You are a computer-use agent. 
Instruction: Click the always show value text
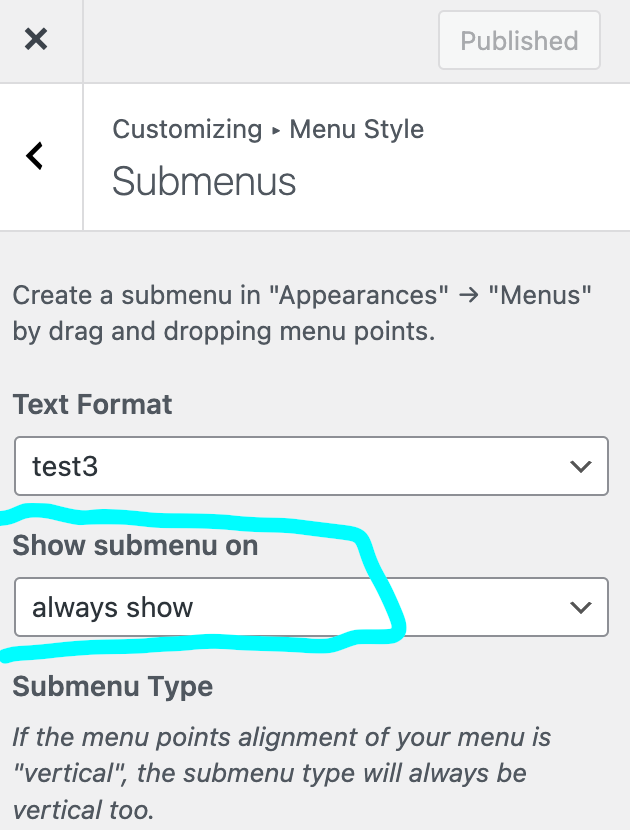(112, 607)
